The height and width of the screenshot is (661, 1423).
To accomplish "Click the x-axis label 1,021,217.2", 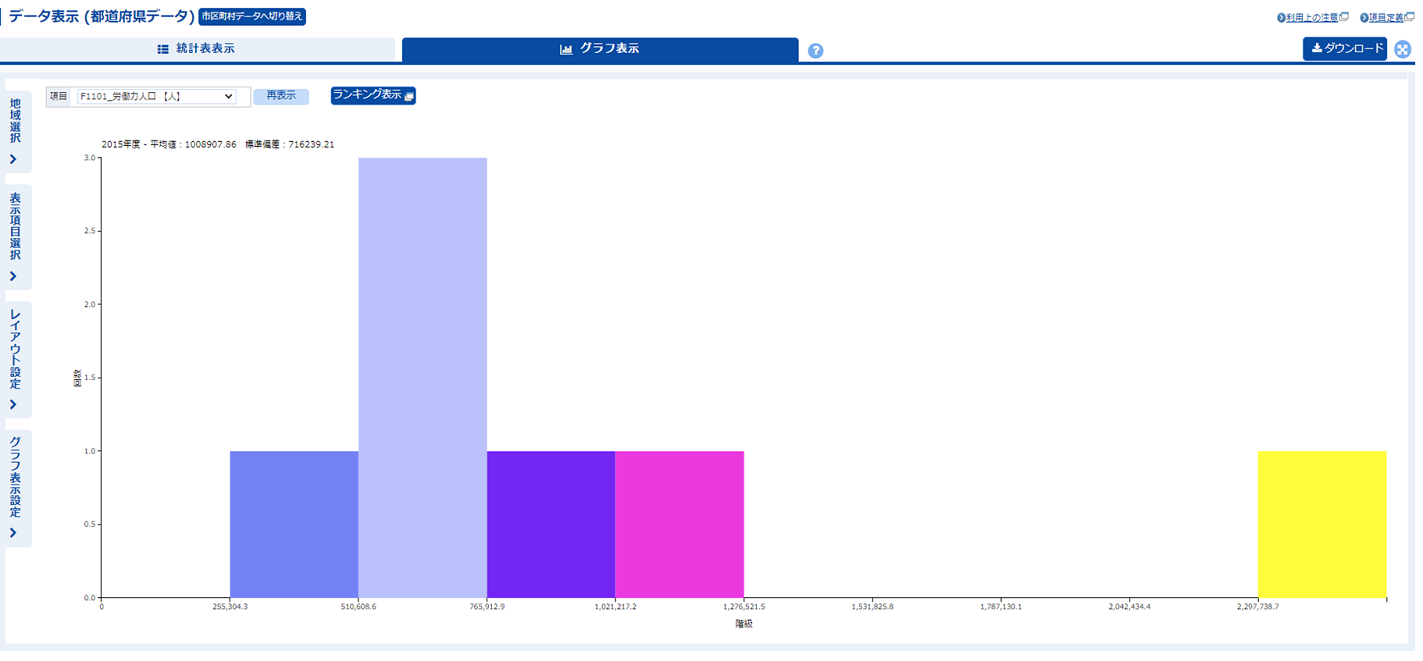I will coord(615,607).
